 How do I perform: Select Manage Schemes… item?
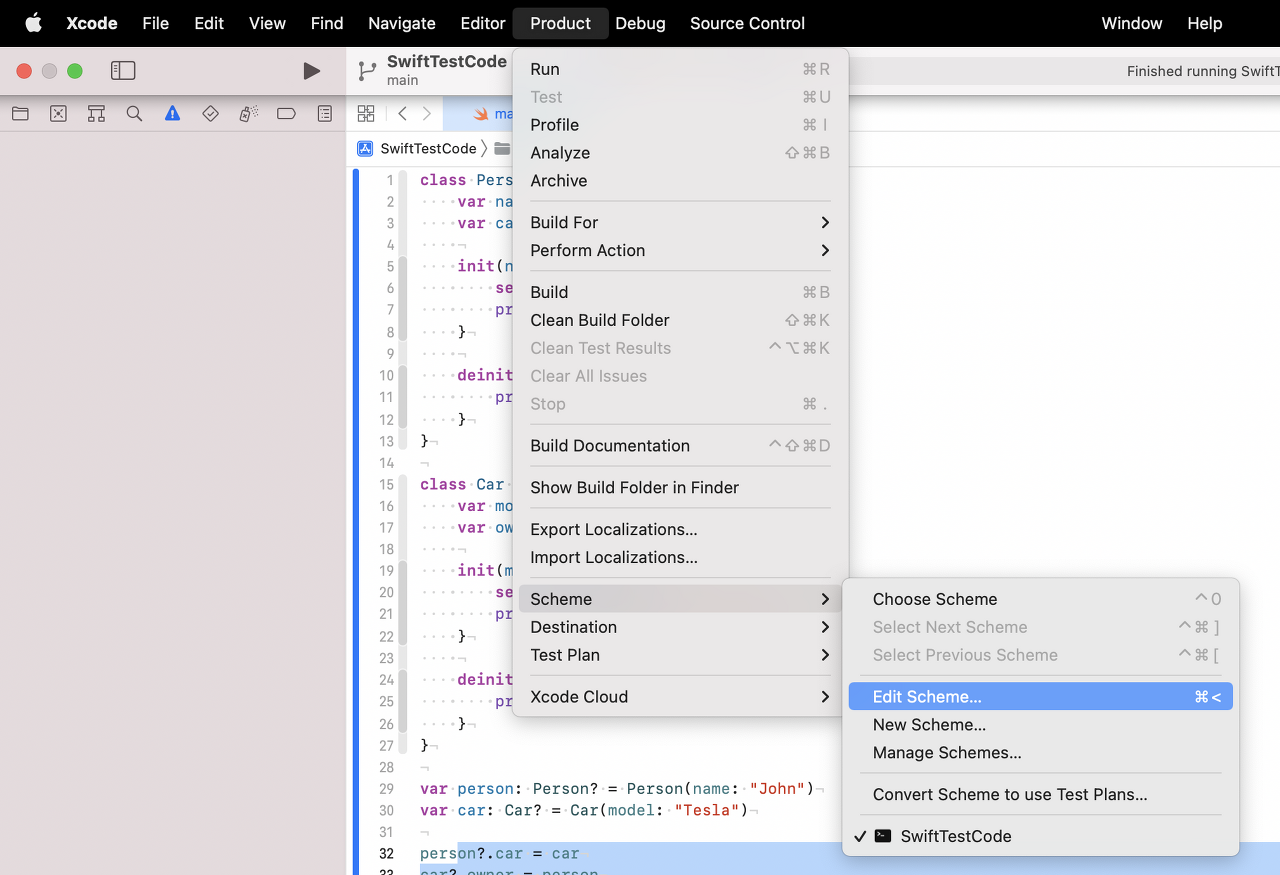pyautogui.click(x=1041, y=753)
